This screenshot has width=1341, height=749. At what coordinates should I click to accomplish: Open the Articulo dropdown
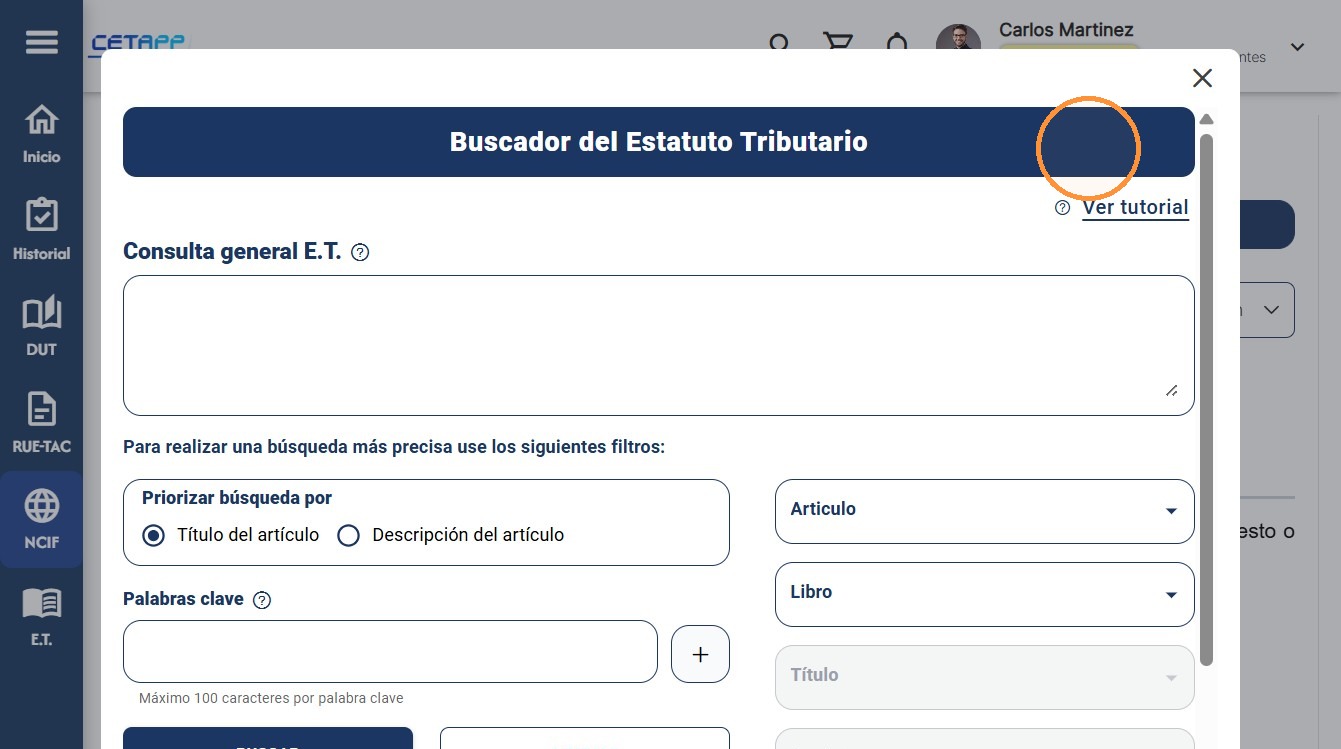(984, 511)
